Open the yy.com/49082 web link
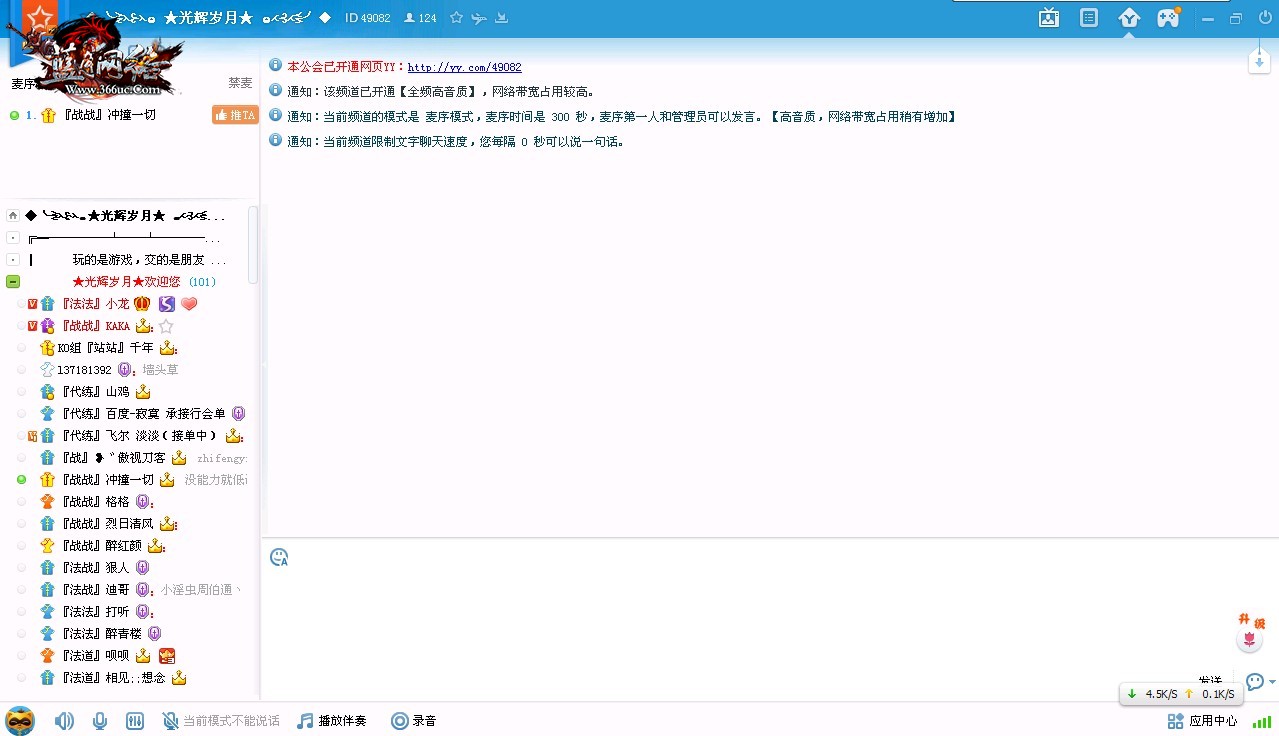Screen dimensions: 1279x736 tap(464, 67)
